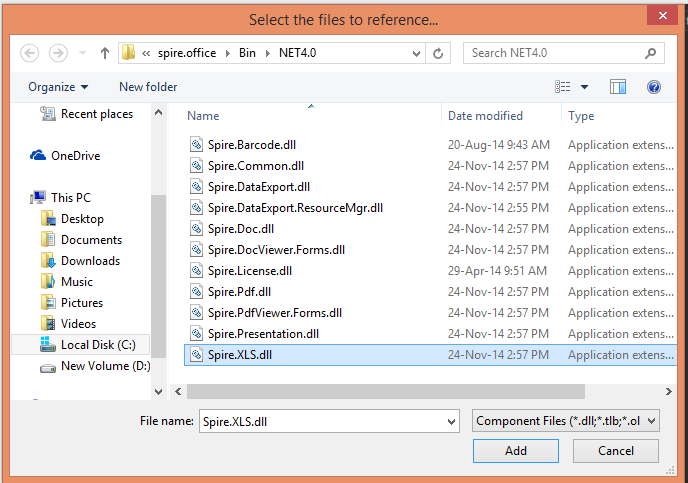Open the Help question mark icon
Image resolution: width=688 pixels, height=483 pixels.
click(x=654, y=87)
